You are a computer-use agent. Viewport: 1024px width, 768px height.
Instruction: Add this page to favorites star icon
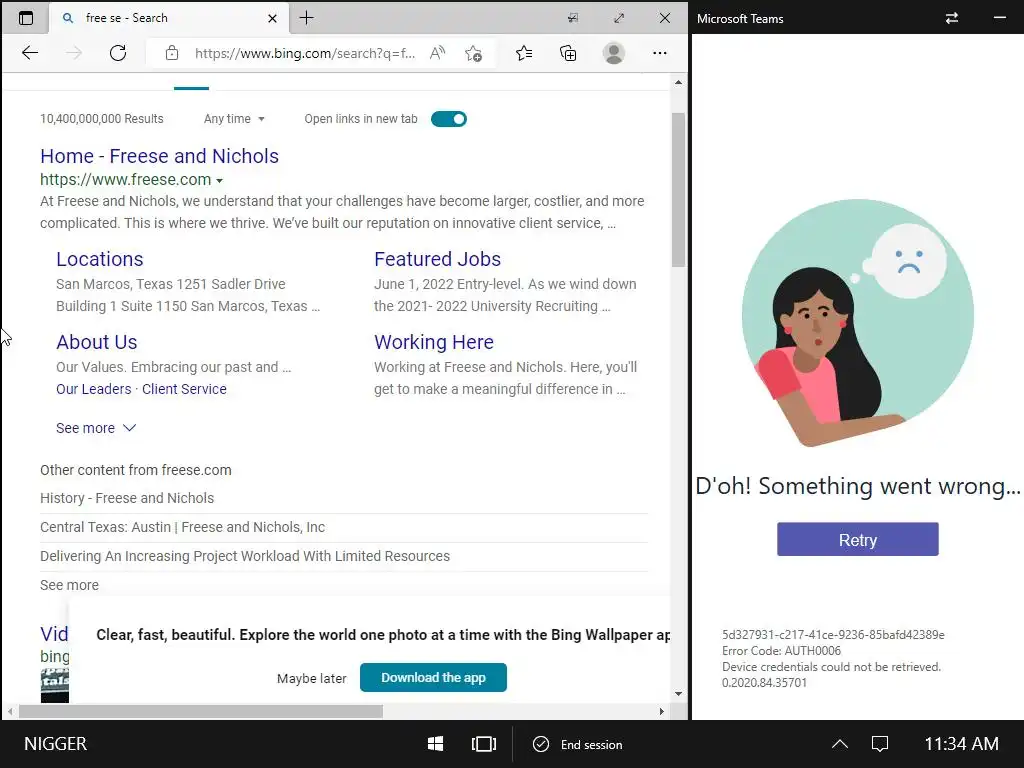(x=473, y=53)
